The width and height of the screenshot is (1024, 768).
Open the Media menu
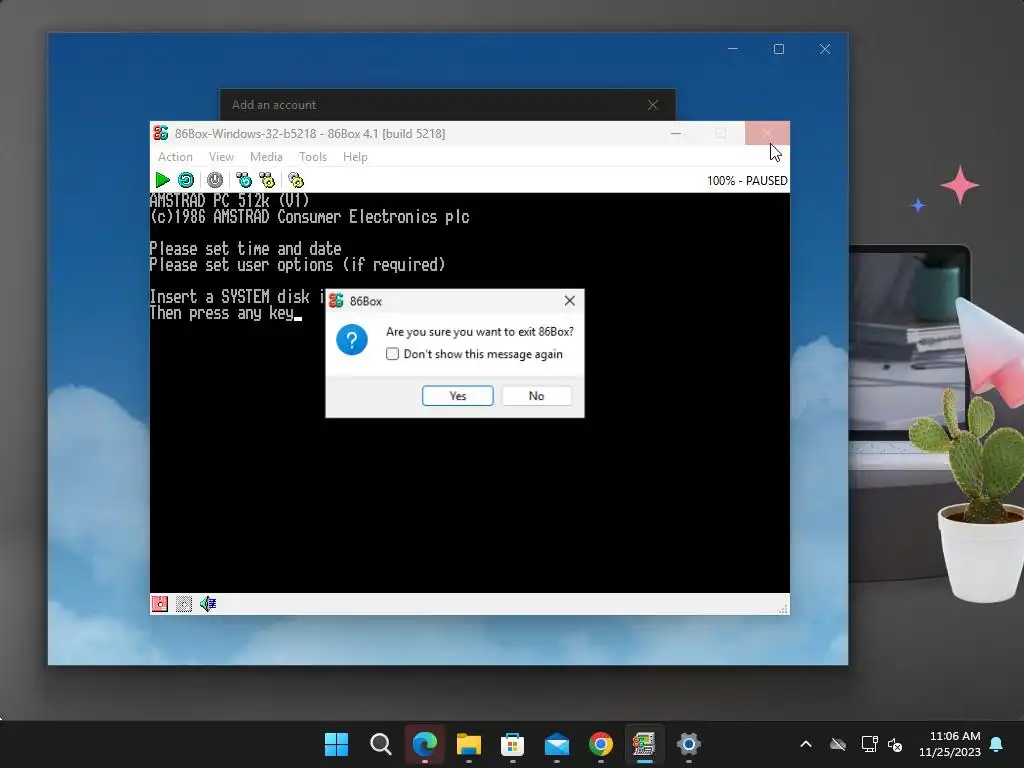click(x=266, y=157)
